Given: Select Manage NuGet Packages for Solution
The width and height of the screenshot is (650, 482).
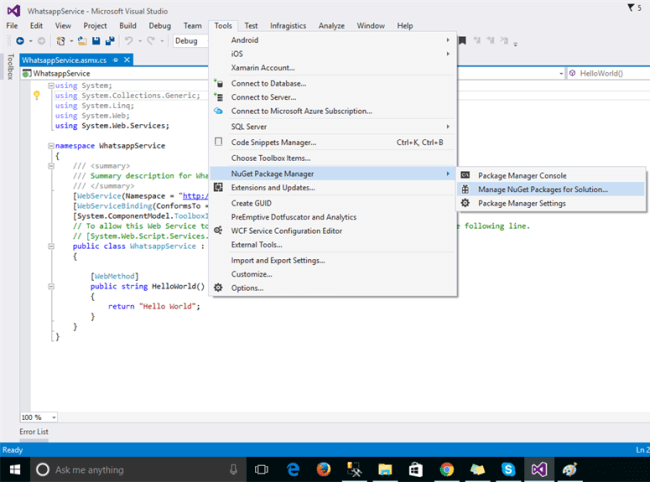Looking at the screenshot, I should 542,189.
